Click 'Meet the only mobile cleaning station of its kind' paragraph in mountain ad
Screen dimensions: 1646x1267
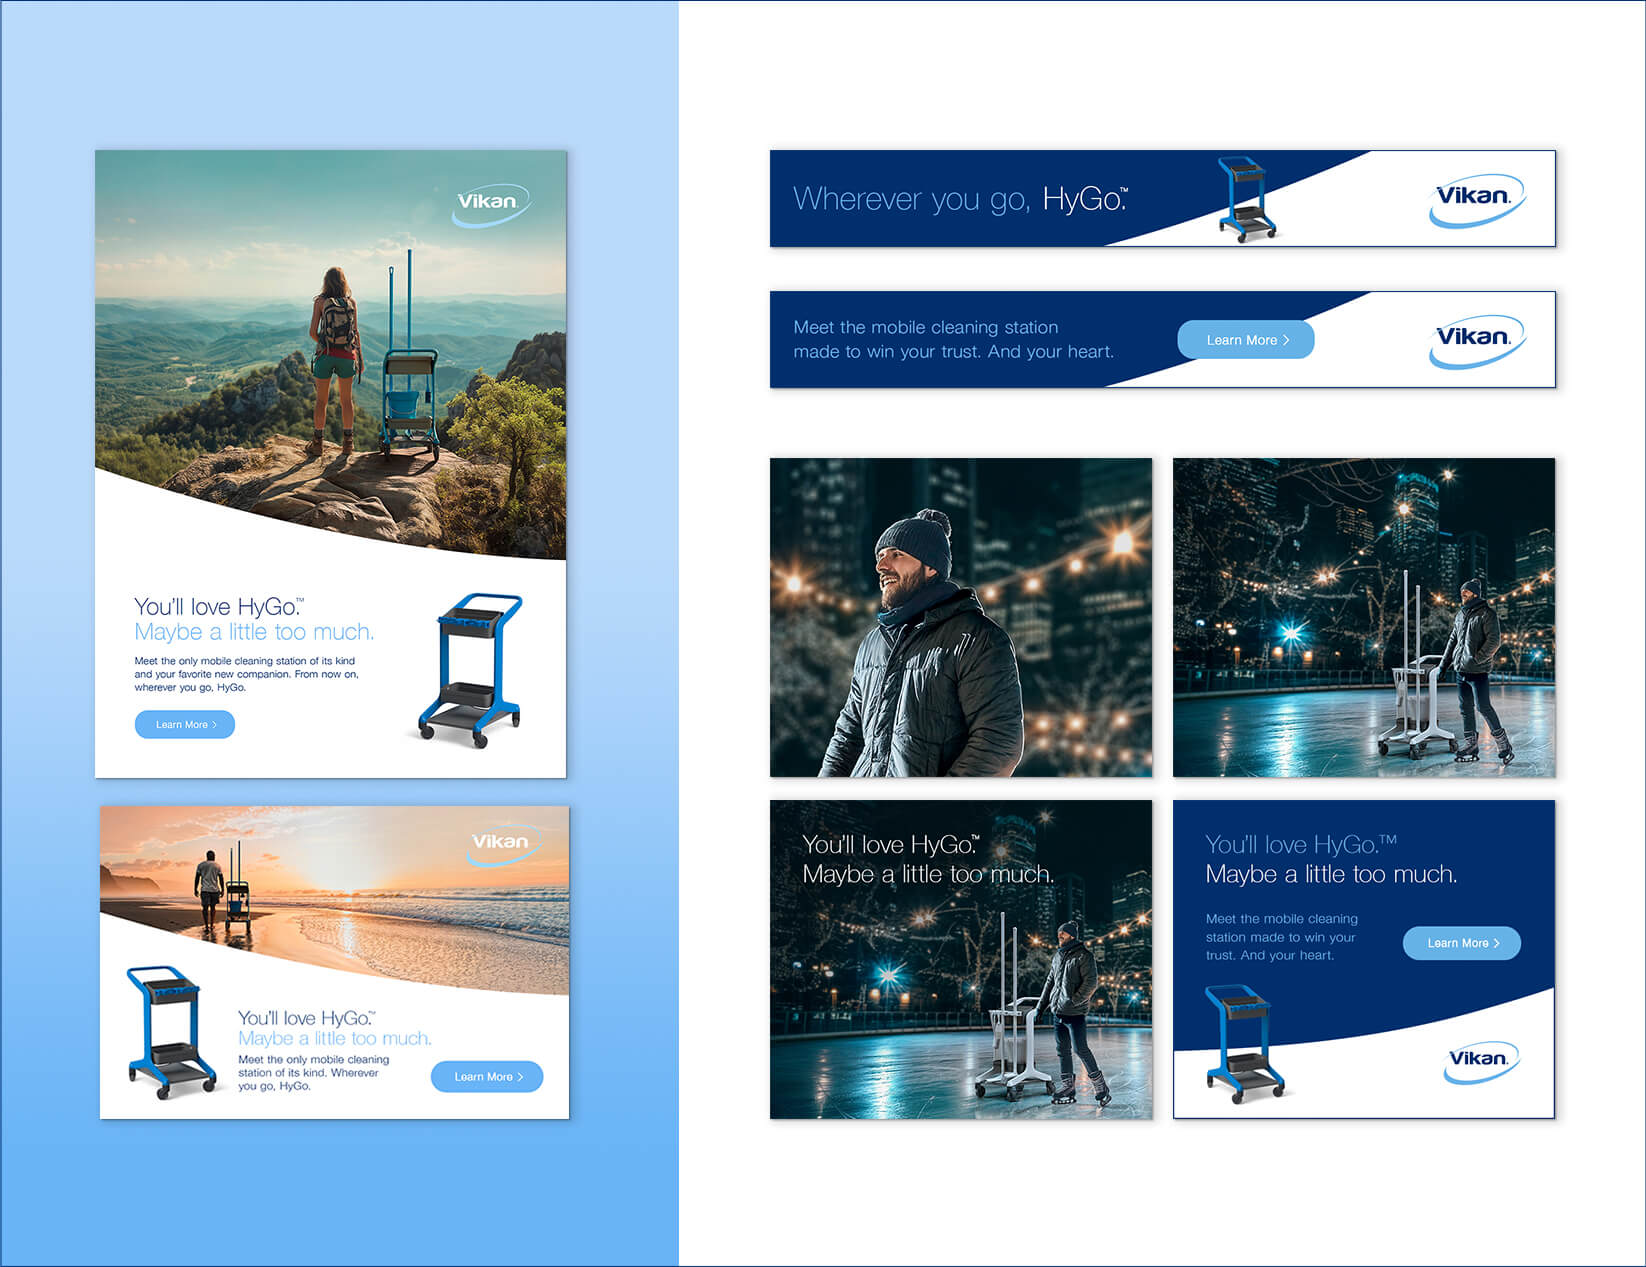click(x=246, y=674)
